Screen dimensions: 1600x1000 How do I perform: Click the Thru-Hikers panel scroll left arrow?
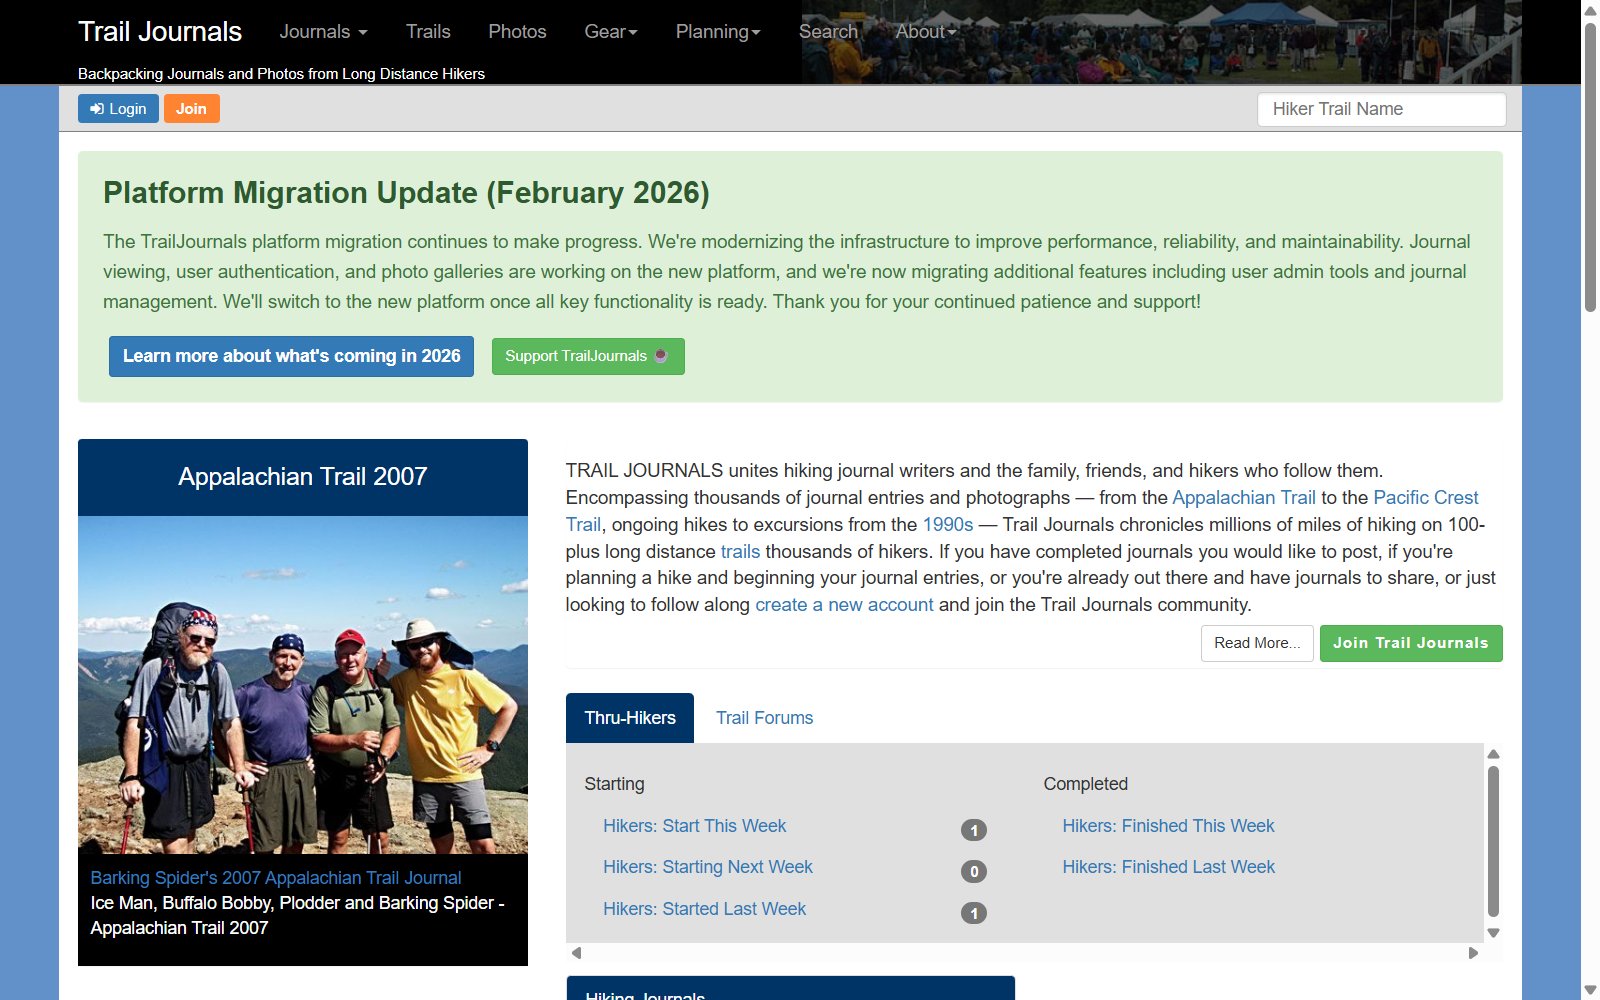click(x=576, y=953)
